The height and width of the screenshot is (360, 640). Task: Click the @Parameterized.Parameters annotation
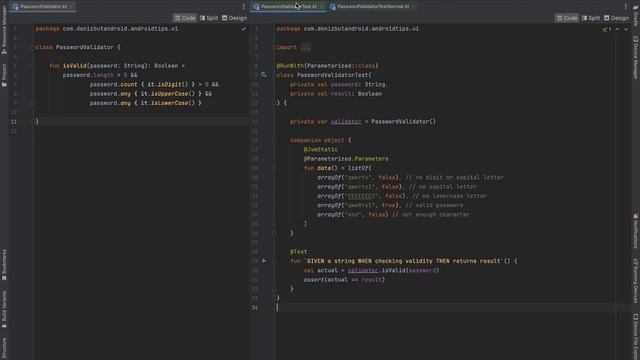point(346,159)
